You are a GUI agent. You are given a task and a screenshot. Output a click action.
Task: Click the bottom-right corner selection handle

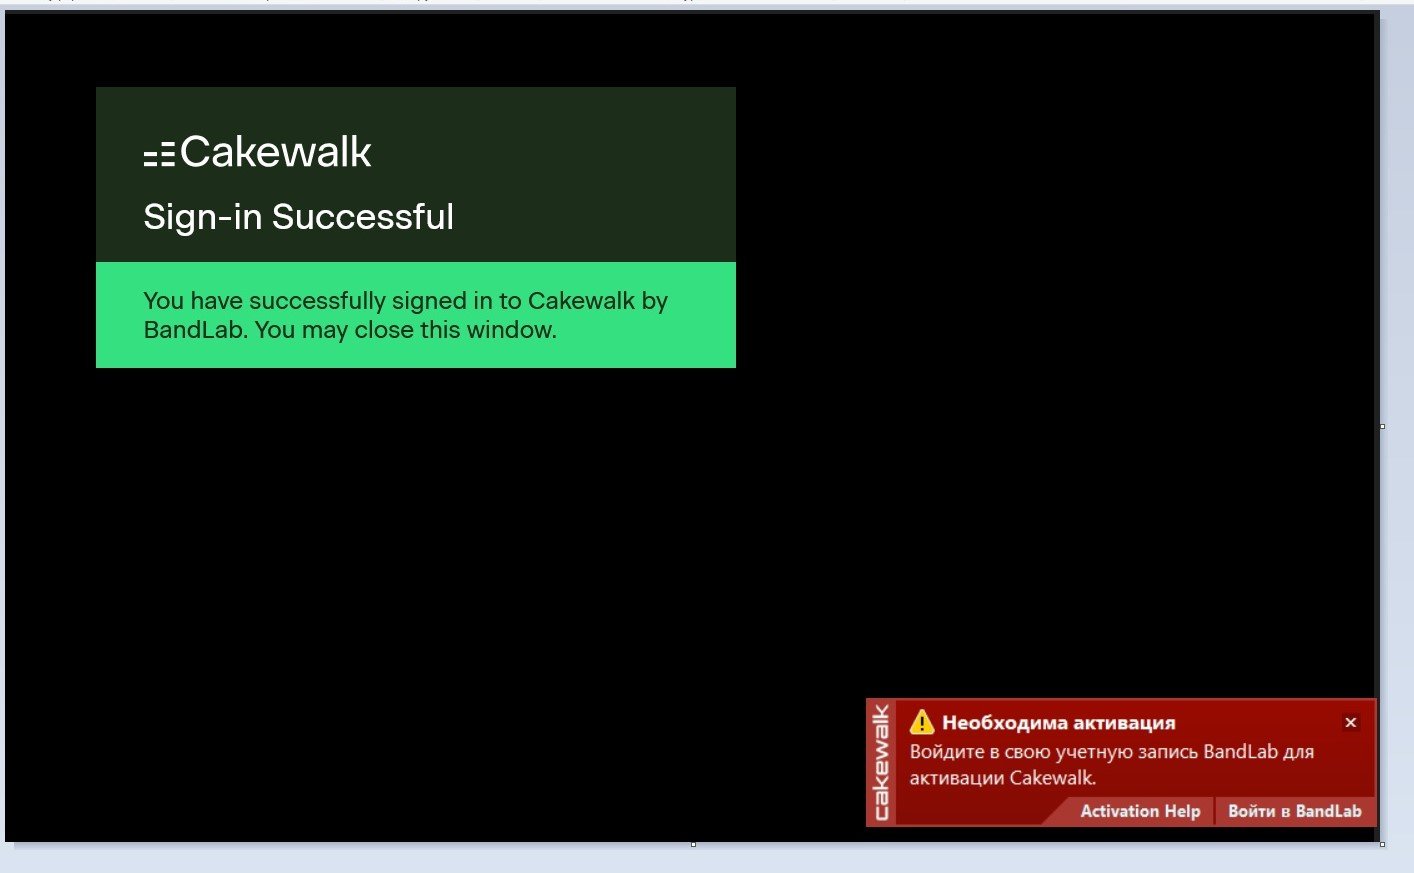pyautogui.click(x=1382, y=844)
